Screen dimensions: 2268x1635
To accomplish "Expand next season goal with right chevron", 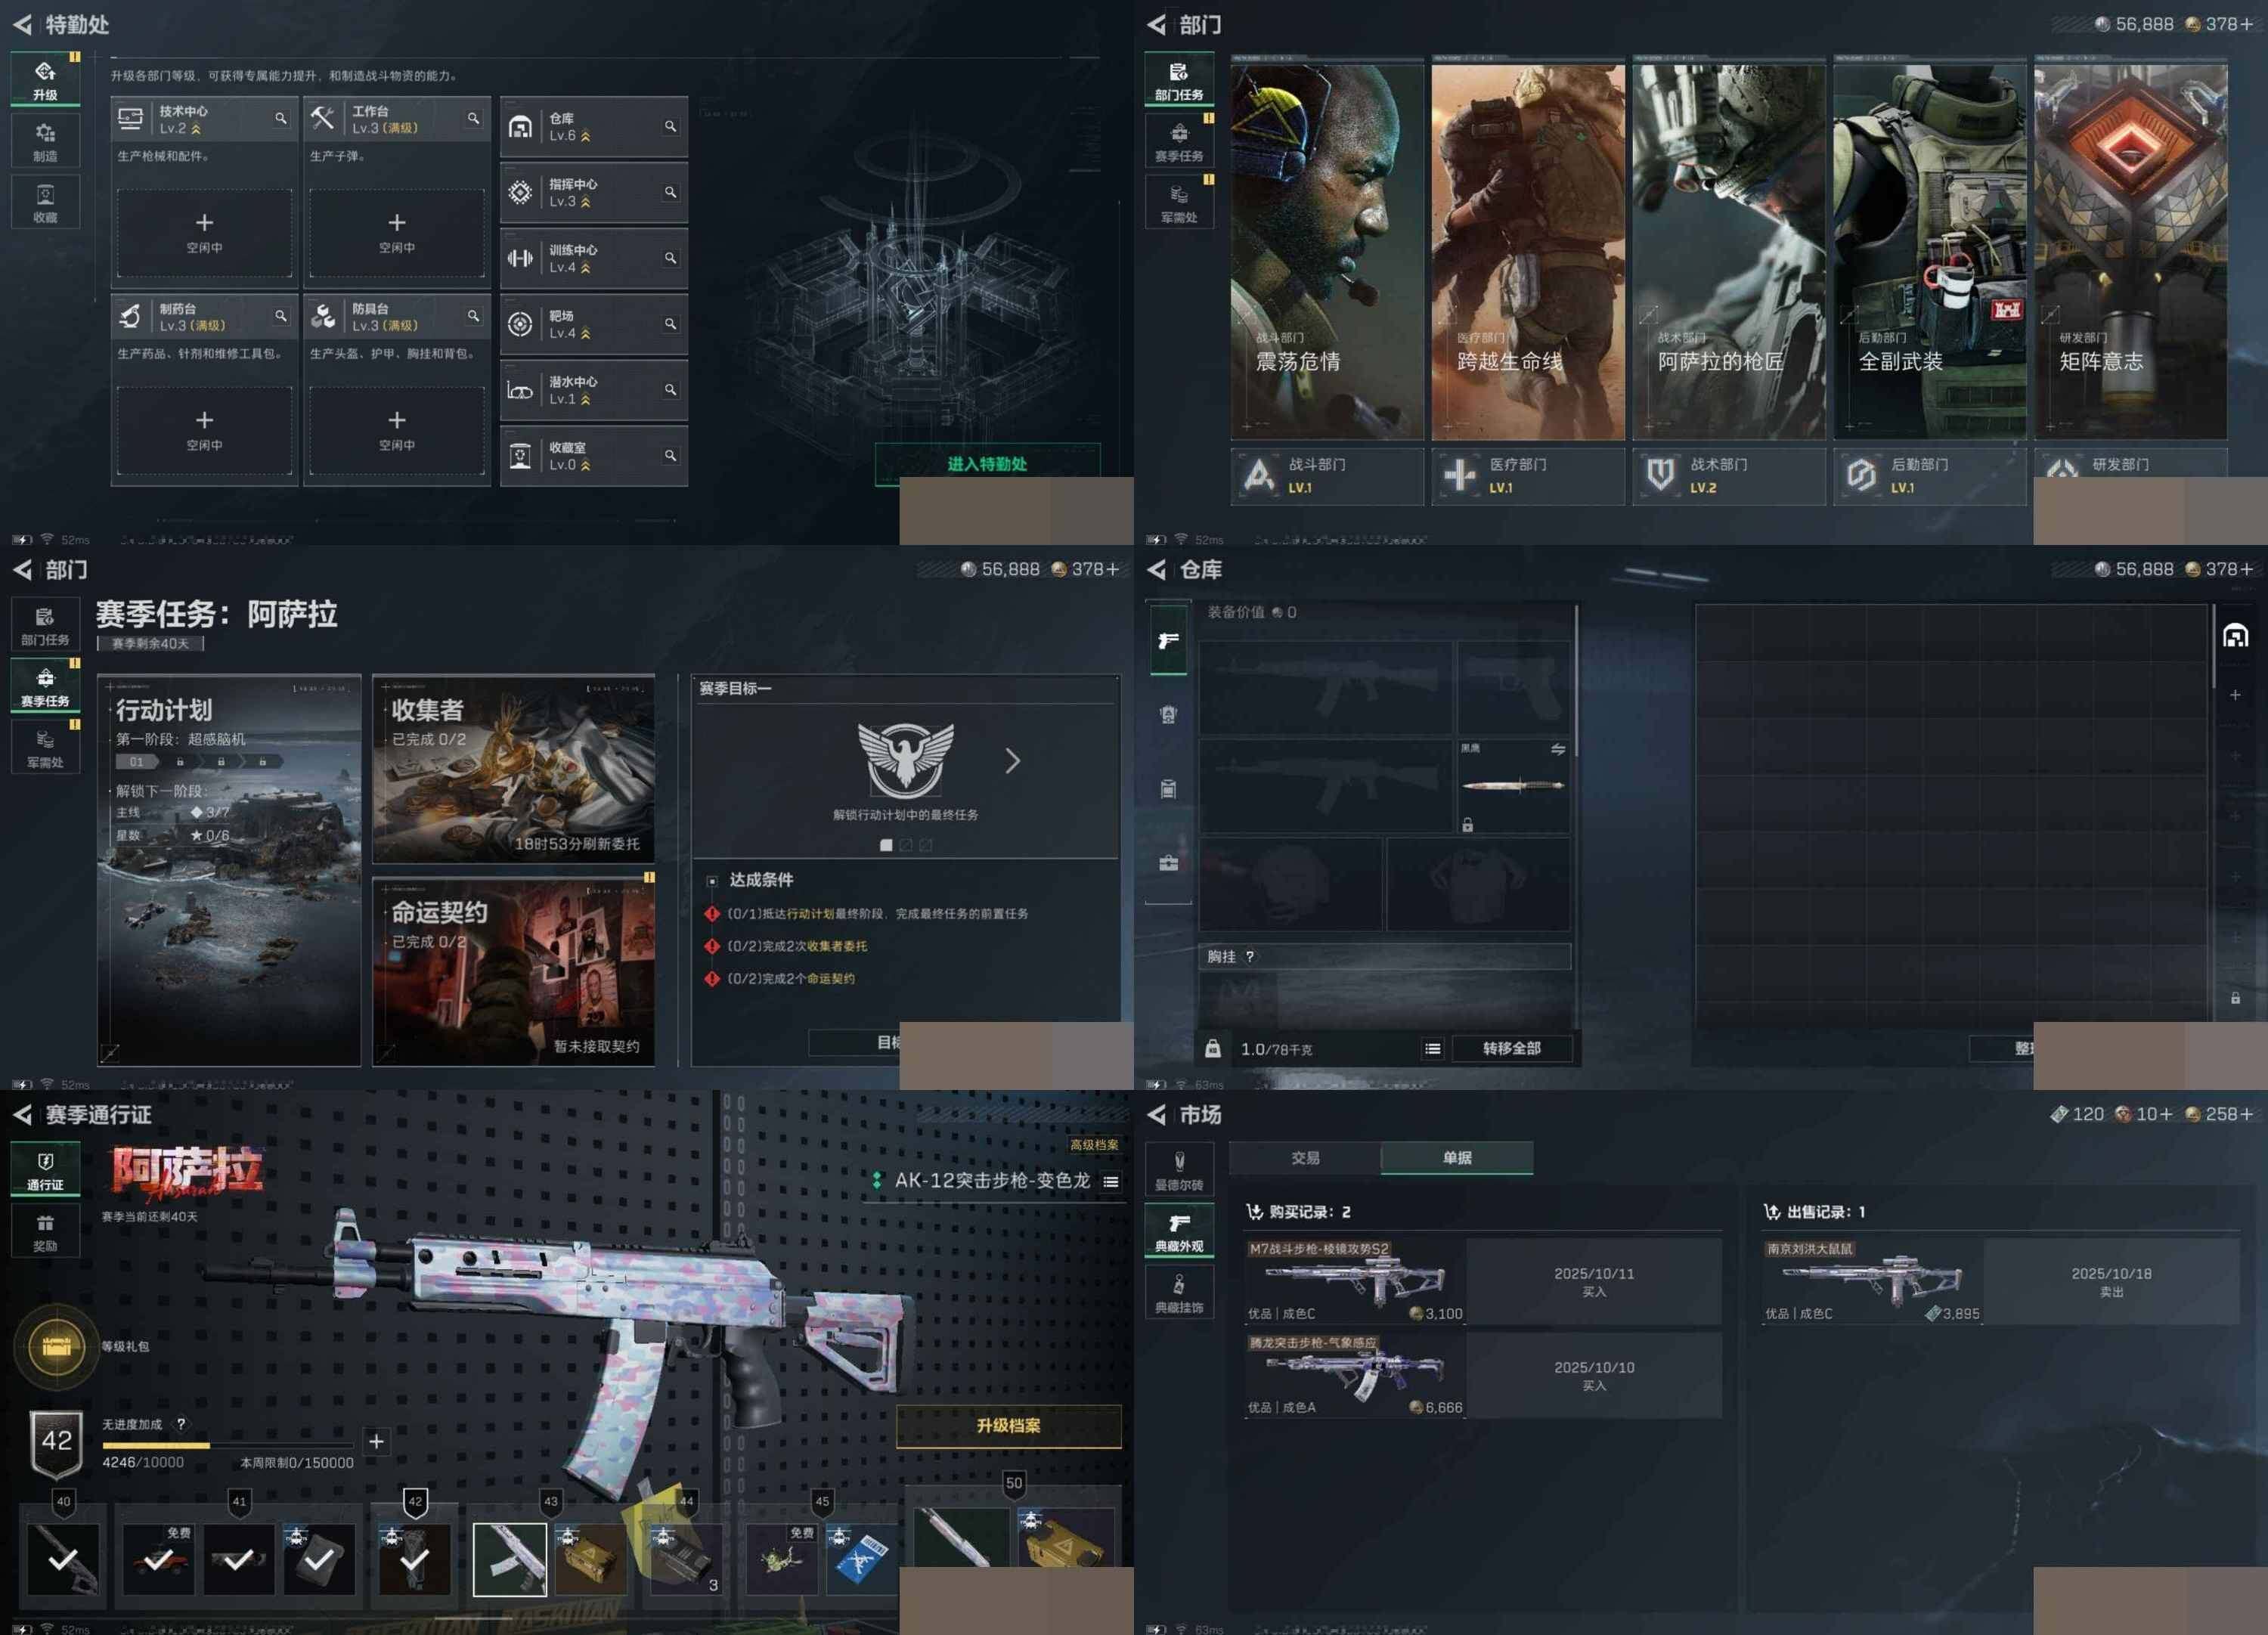I will (1012, 762).
